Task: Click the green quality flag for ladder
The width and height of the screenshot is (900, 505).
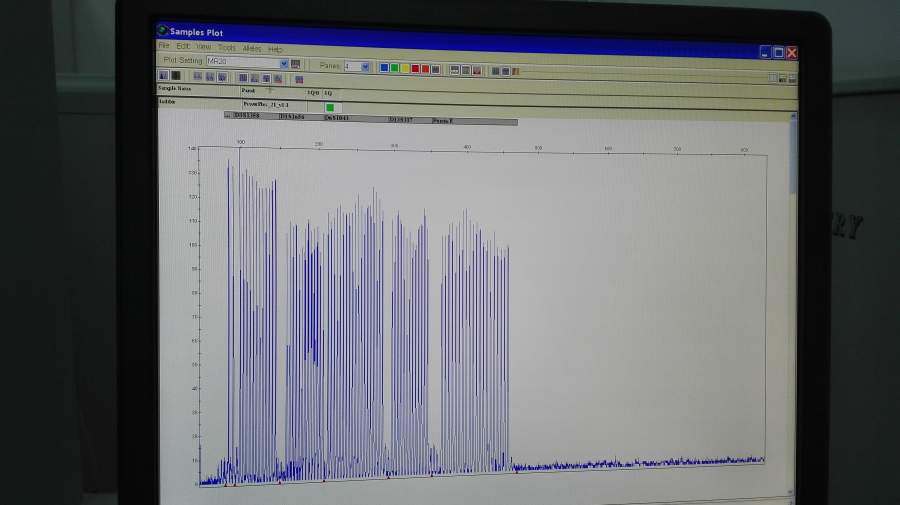Action: 329,107
